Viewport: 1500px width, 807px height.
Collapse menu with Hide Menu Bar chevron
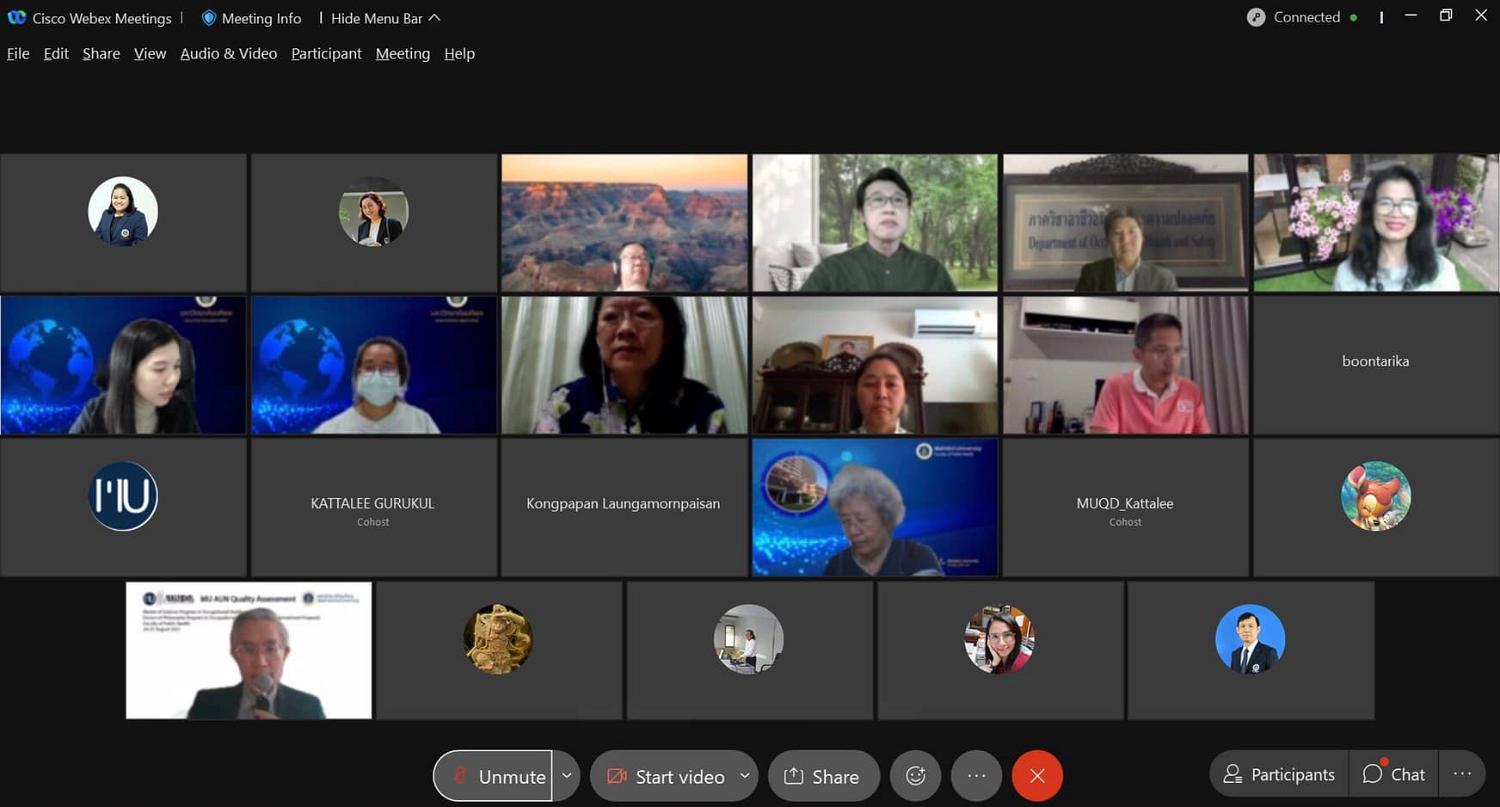click(434, 18)
